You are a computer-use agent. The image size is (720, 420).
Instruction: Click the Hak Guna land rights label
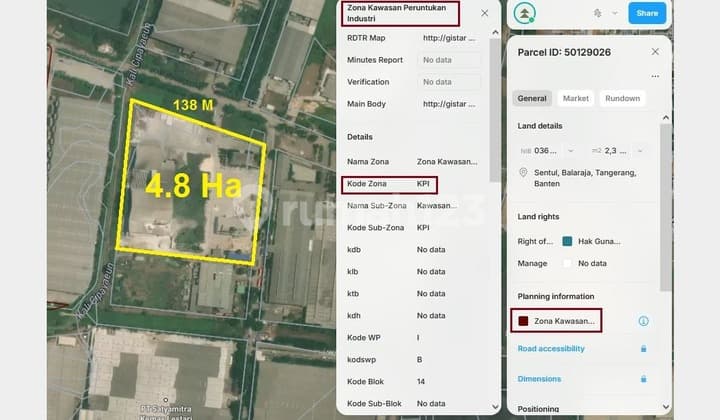tap(599, 241)
